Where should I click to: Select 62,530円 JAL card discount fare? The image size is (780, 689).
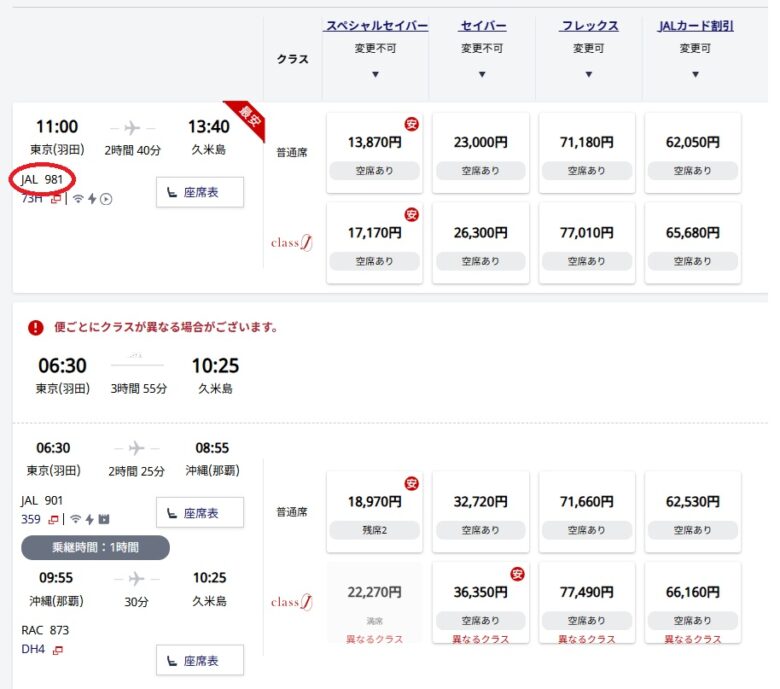[x=693, y=512]
